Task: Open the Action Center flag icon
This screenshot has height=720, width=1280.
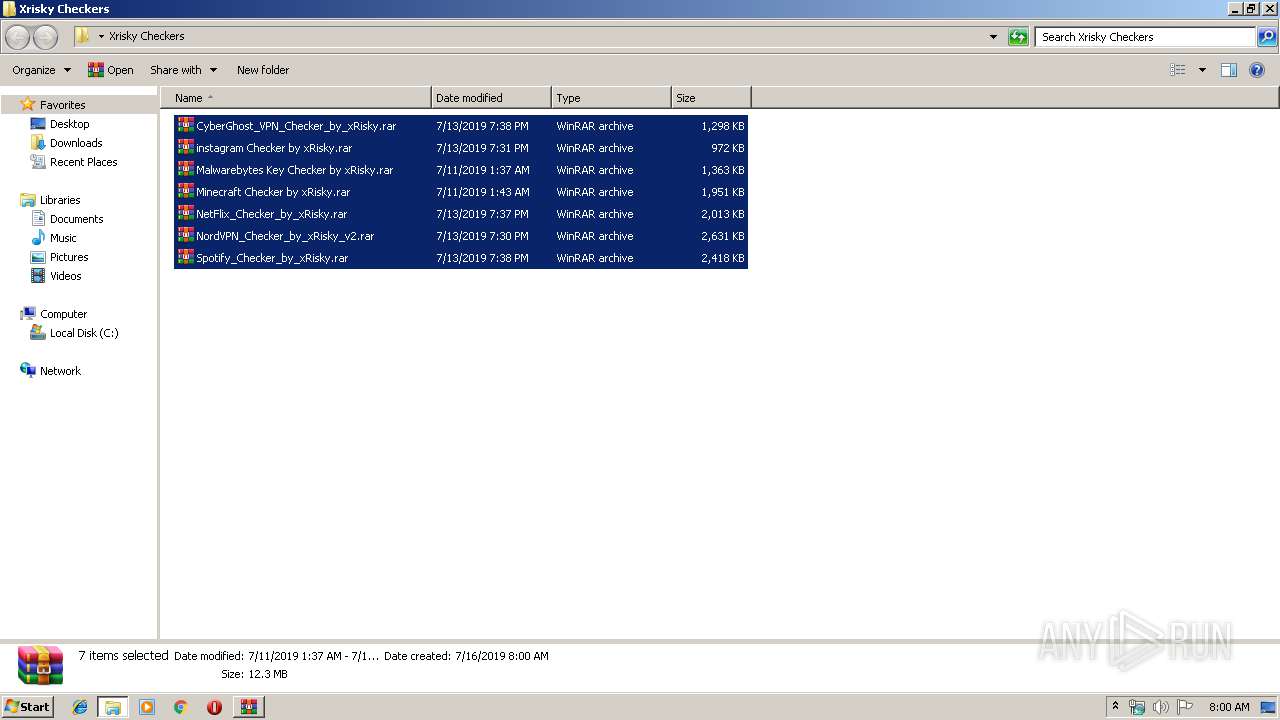Action: coord(1185,707)
